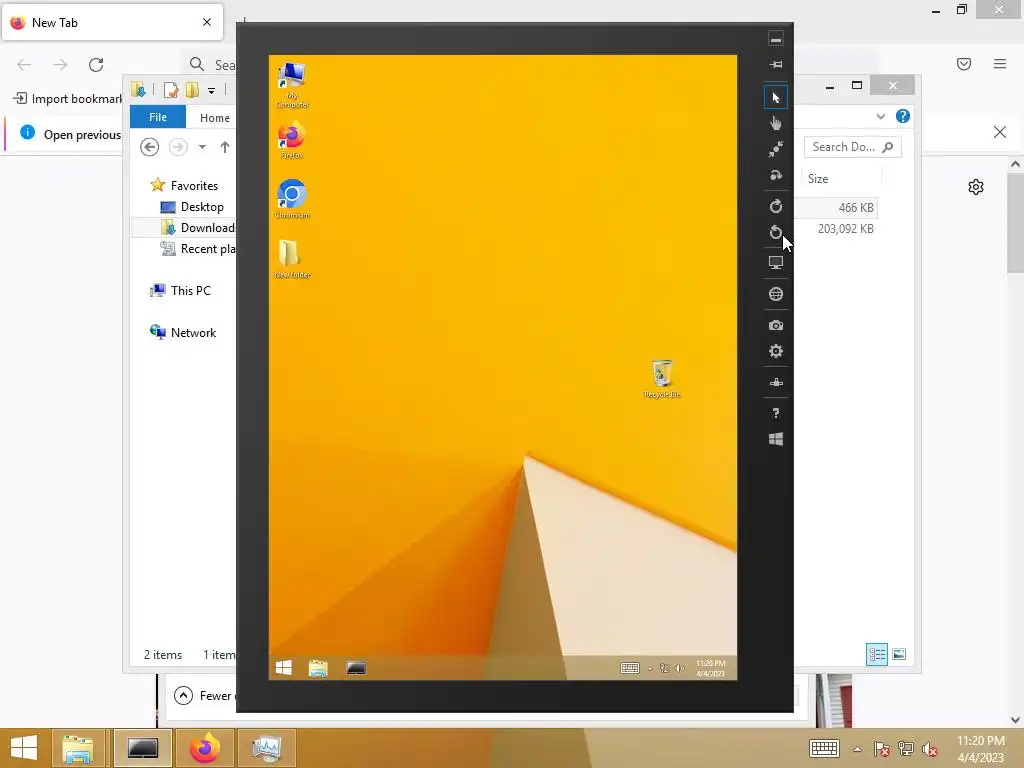This screenshot has height=768, width=1024.
Task: Rotate the simulator clockwise
Action: pos(775,206)
